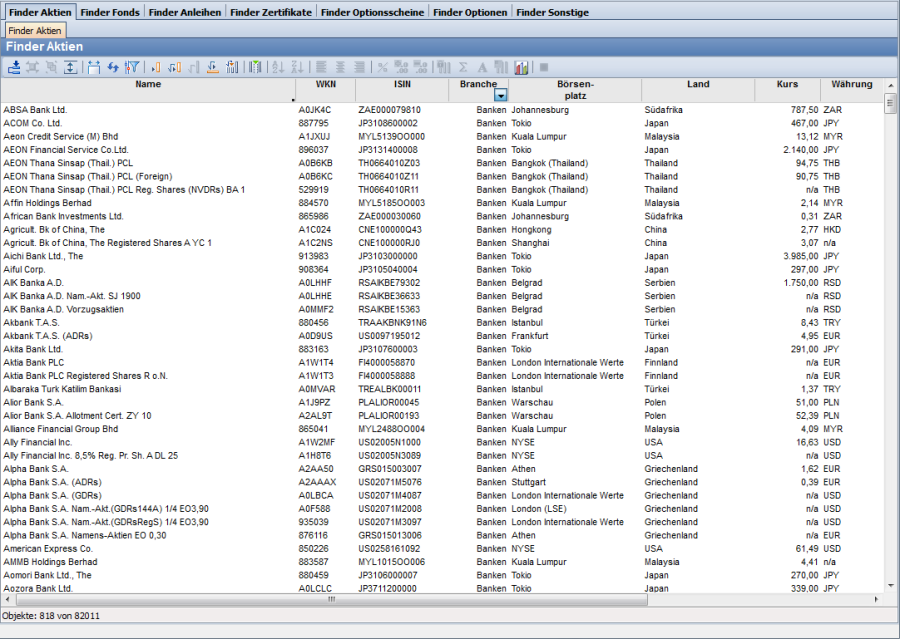Screen dimensions: 900x639
Task: Click the fit row height icon
Action: (71, 67)
